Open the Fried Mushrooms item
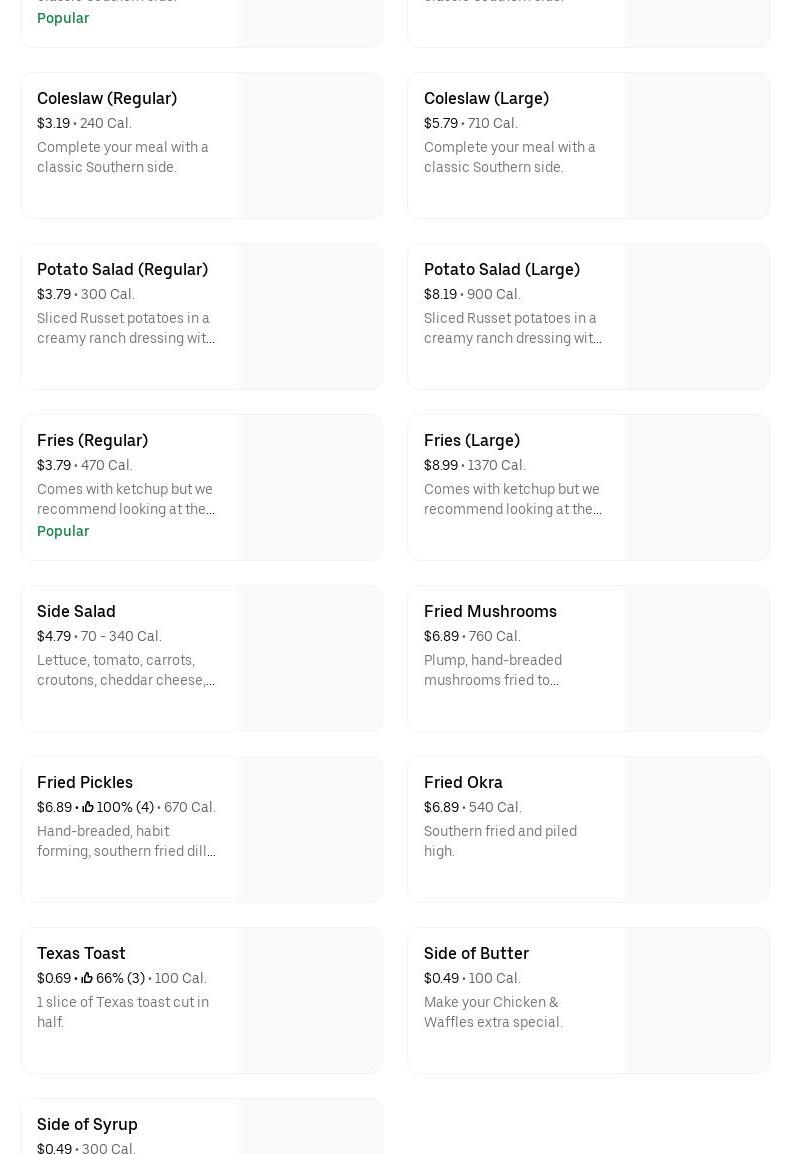Viewport: 804px width, 1154px height. (490, 611)
